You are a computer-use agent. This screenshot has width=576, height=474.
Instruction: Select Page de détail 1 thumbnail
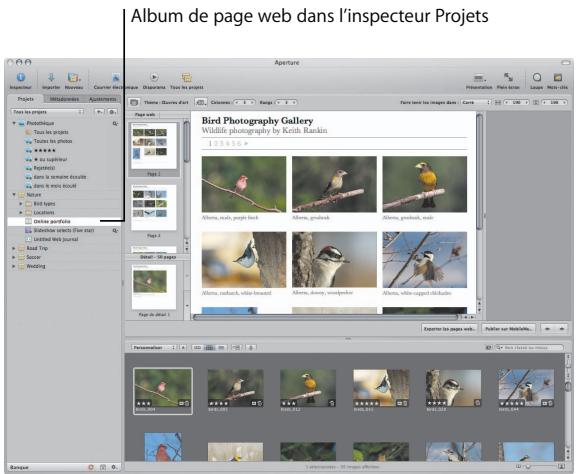click(154, 287)
